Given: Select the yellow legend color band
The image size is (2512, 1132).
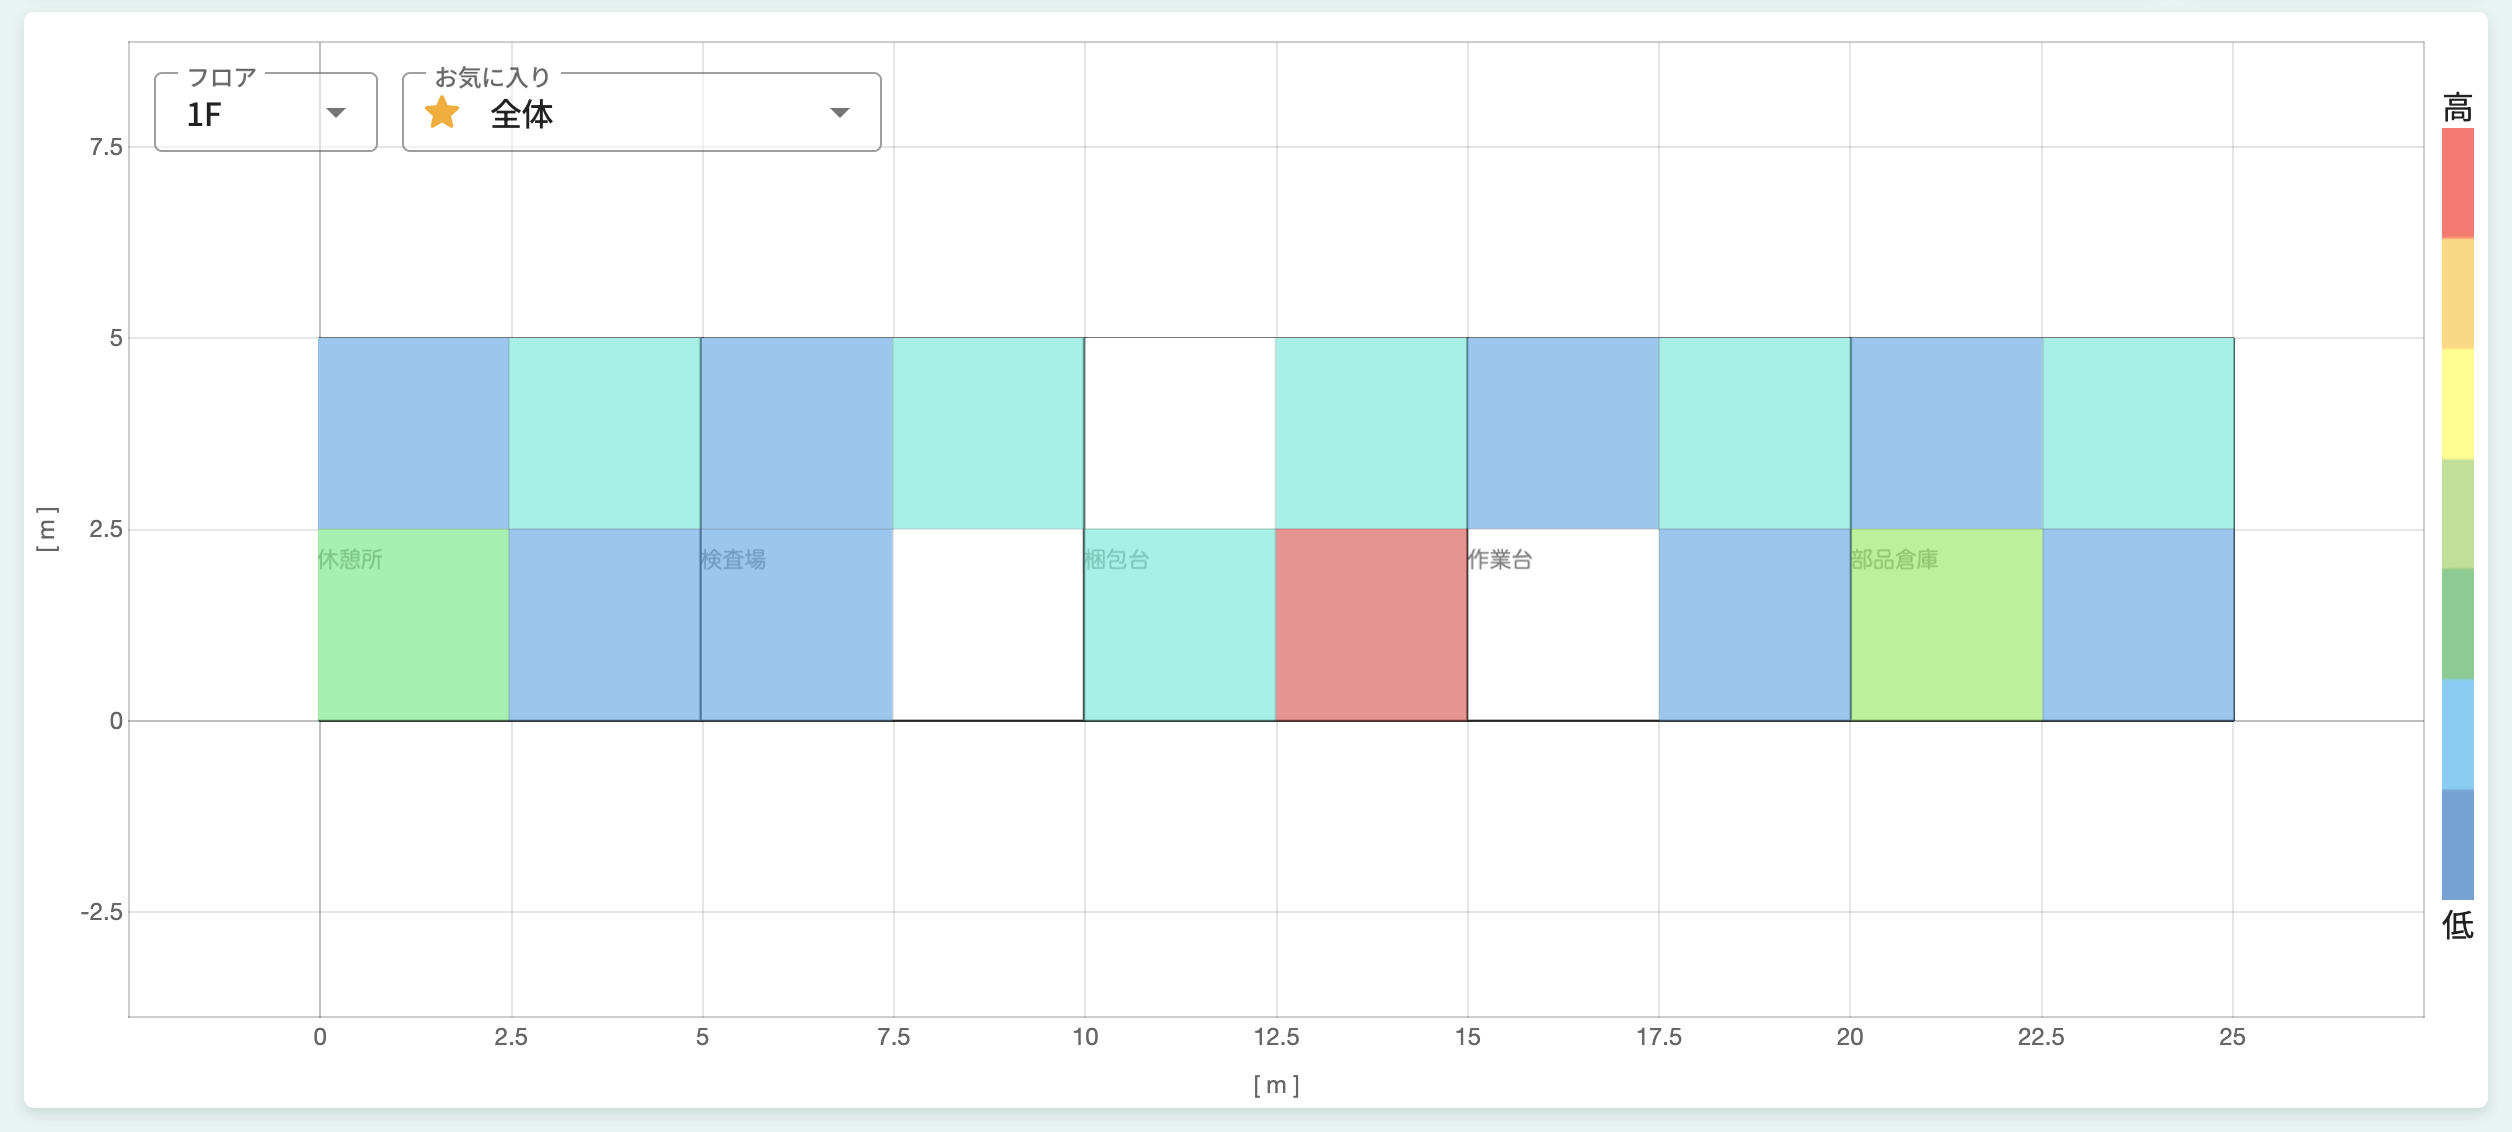Looking at the screenshot, I should (x=2457, y=404).
